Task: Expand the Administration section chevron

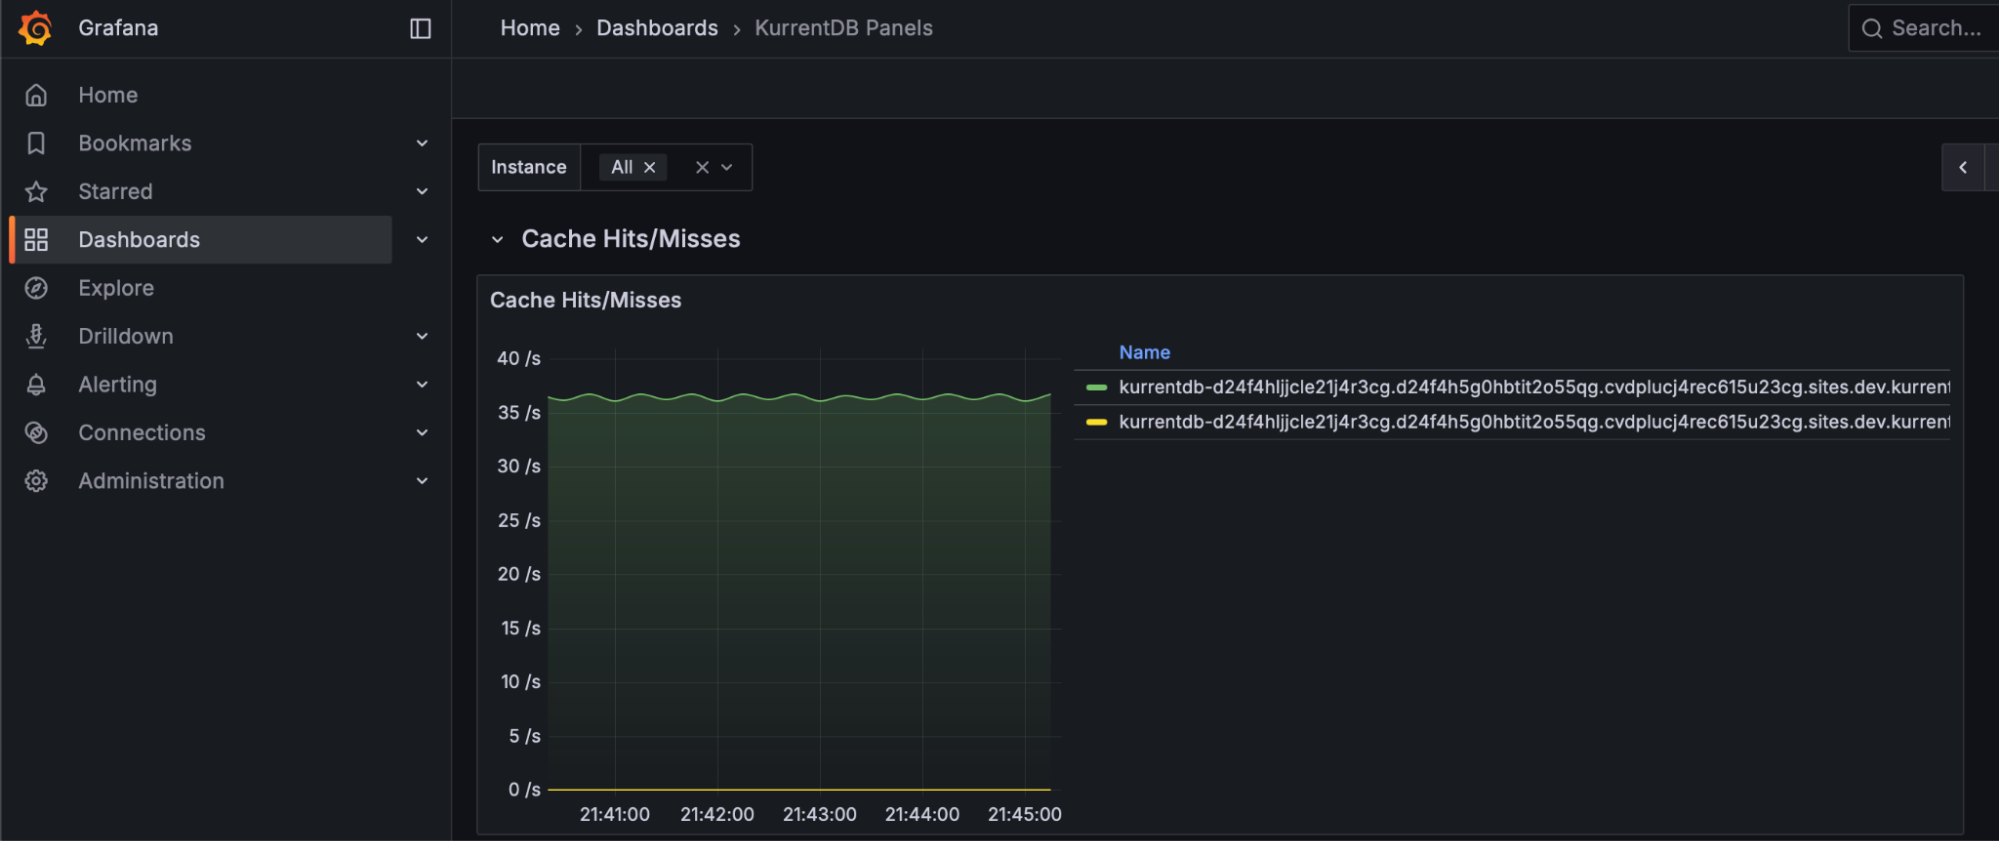Action: point(422,481)
